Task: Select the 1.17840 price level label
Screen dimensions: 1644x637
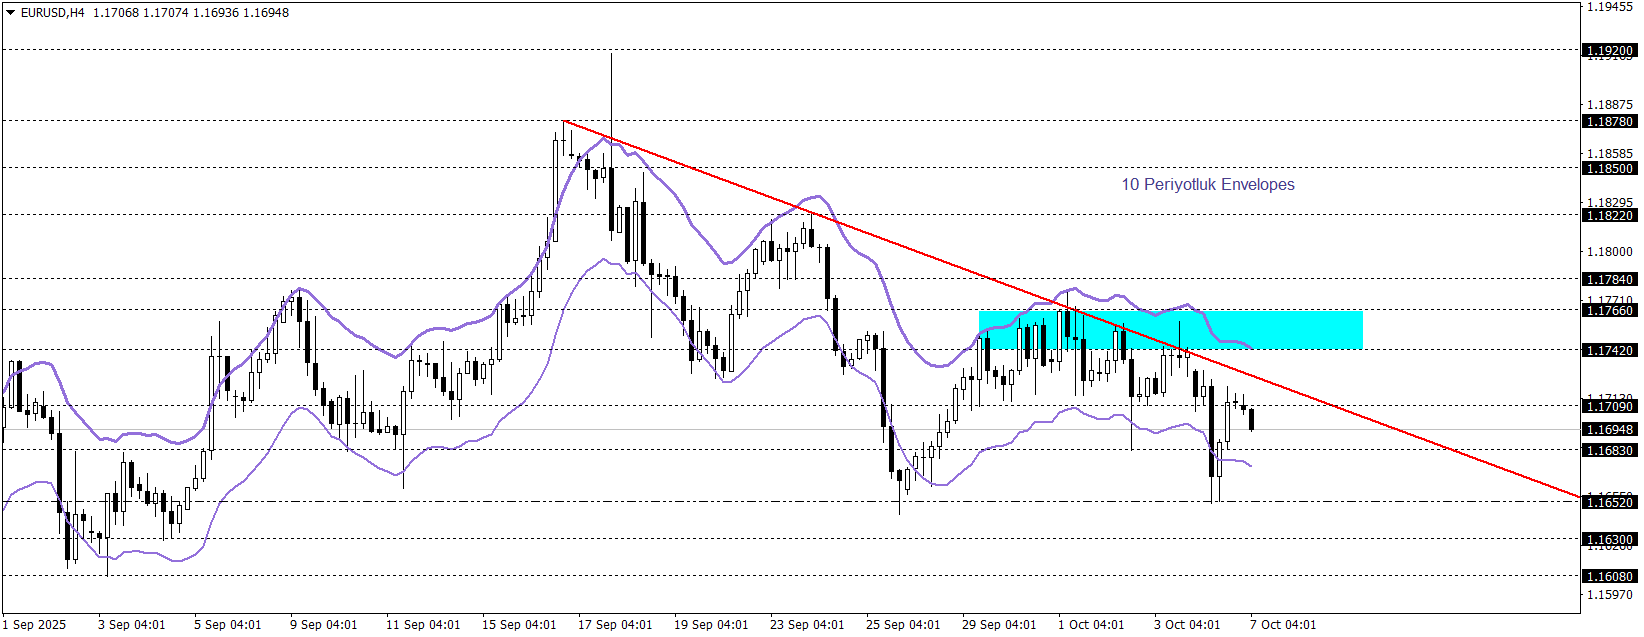Action: (x=1610, y=280)
